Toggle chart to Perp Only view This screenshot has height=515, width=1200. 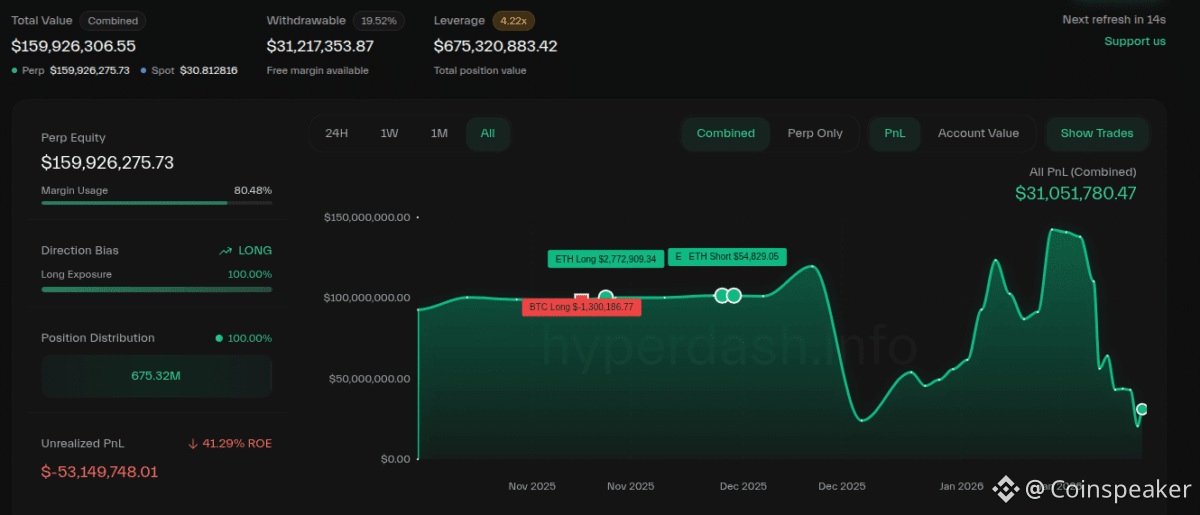coord(815,133)
